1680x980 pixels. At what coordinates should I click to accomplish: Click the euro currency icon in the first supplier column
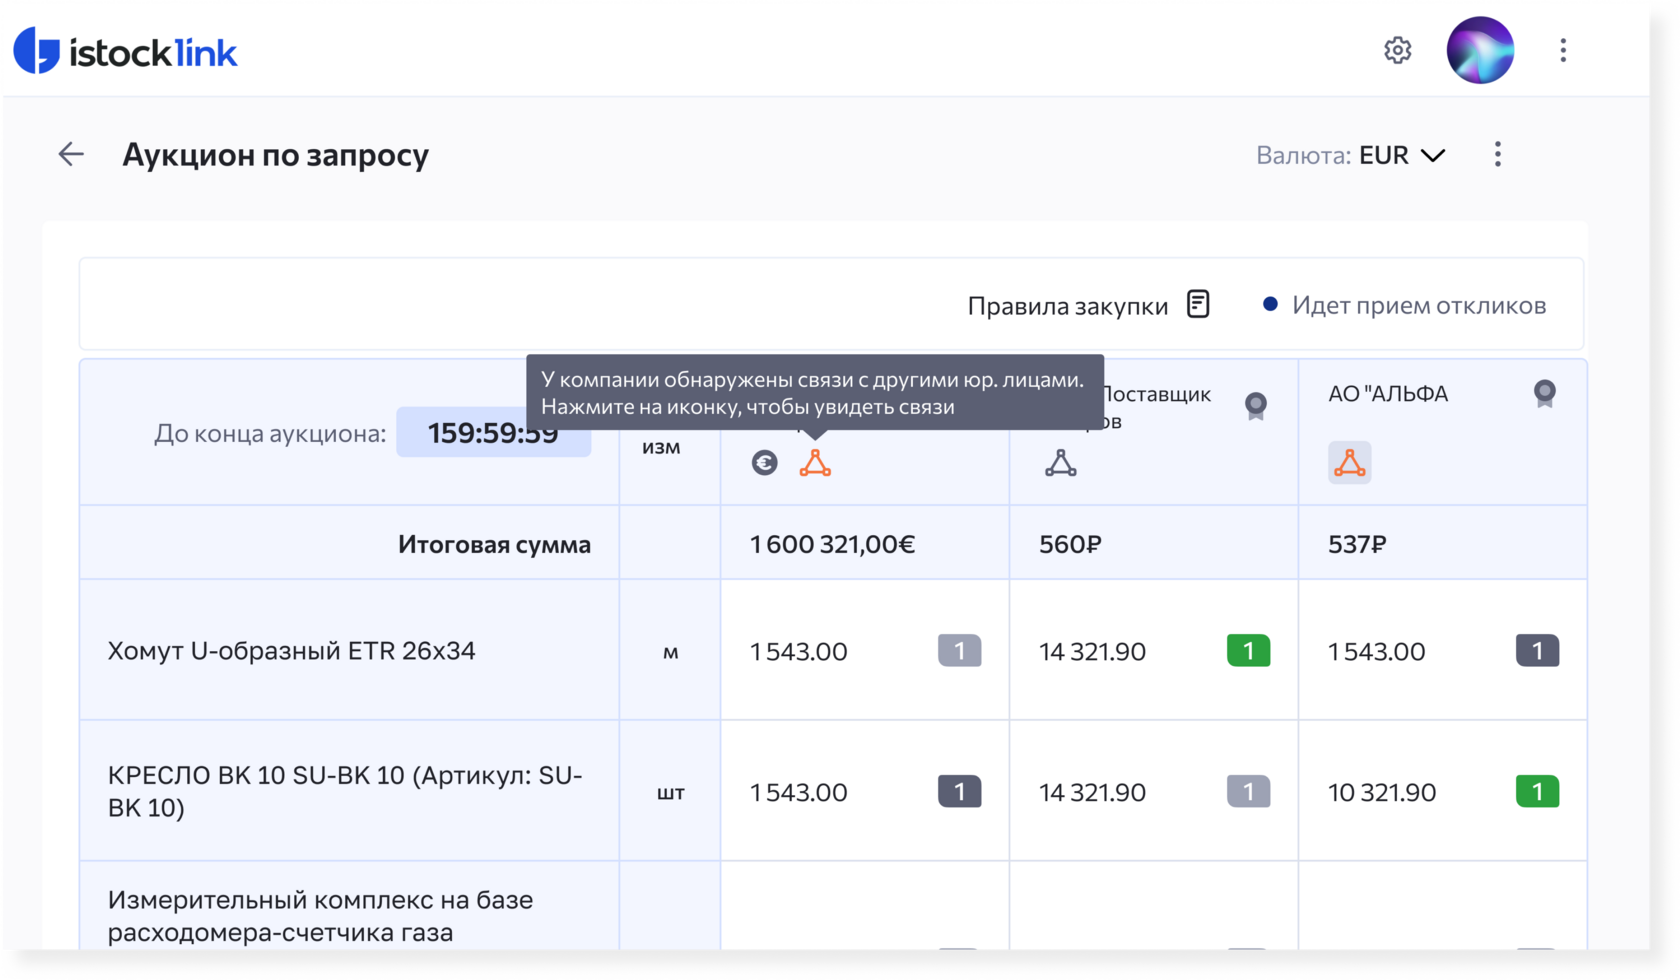[765, 463]
